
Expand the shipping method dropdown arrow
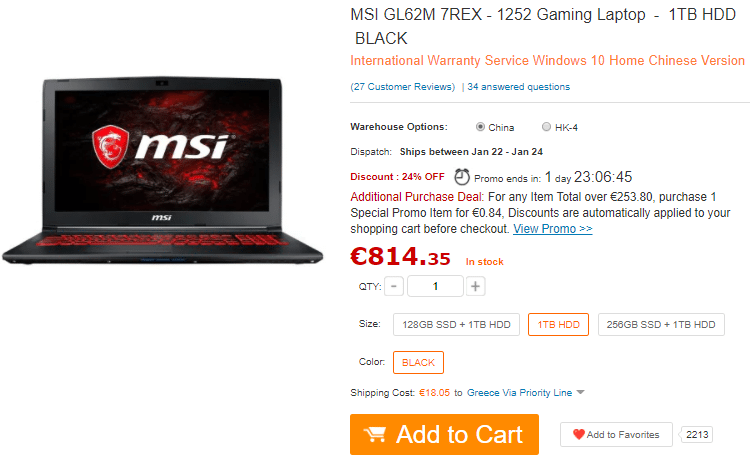click(x=580, y=392)
